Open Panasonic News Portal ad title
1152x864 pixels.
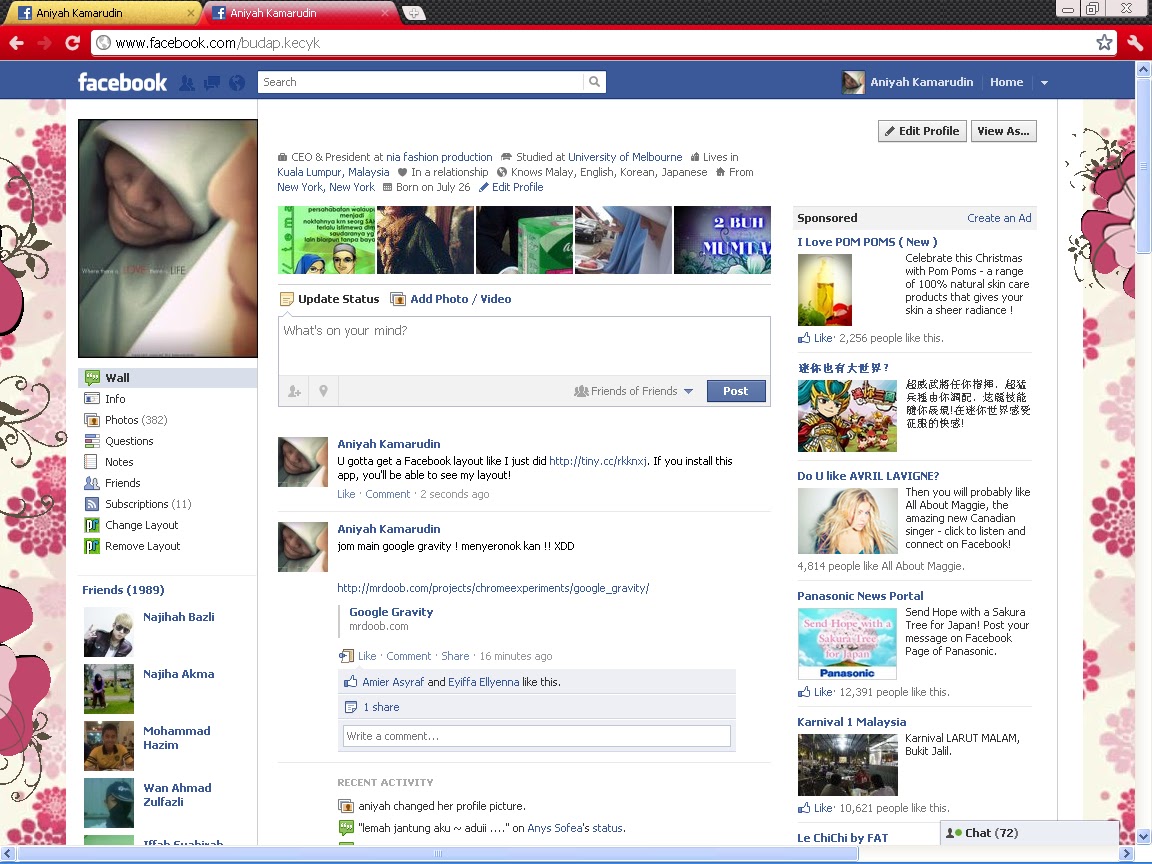coord(860,596)
